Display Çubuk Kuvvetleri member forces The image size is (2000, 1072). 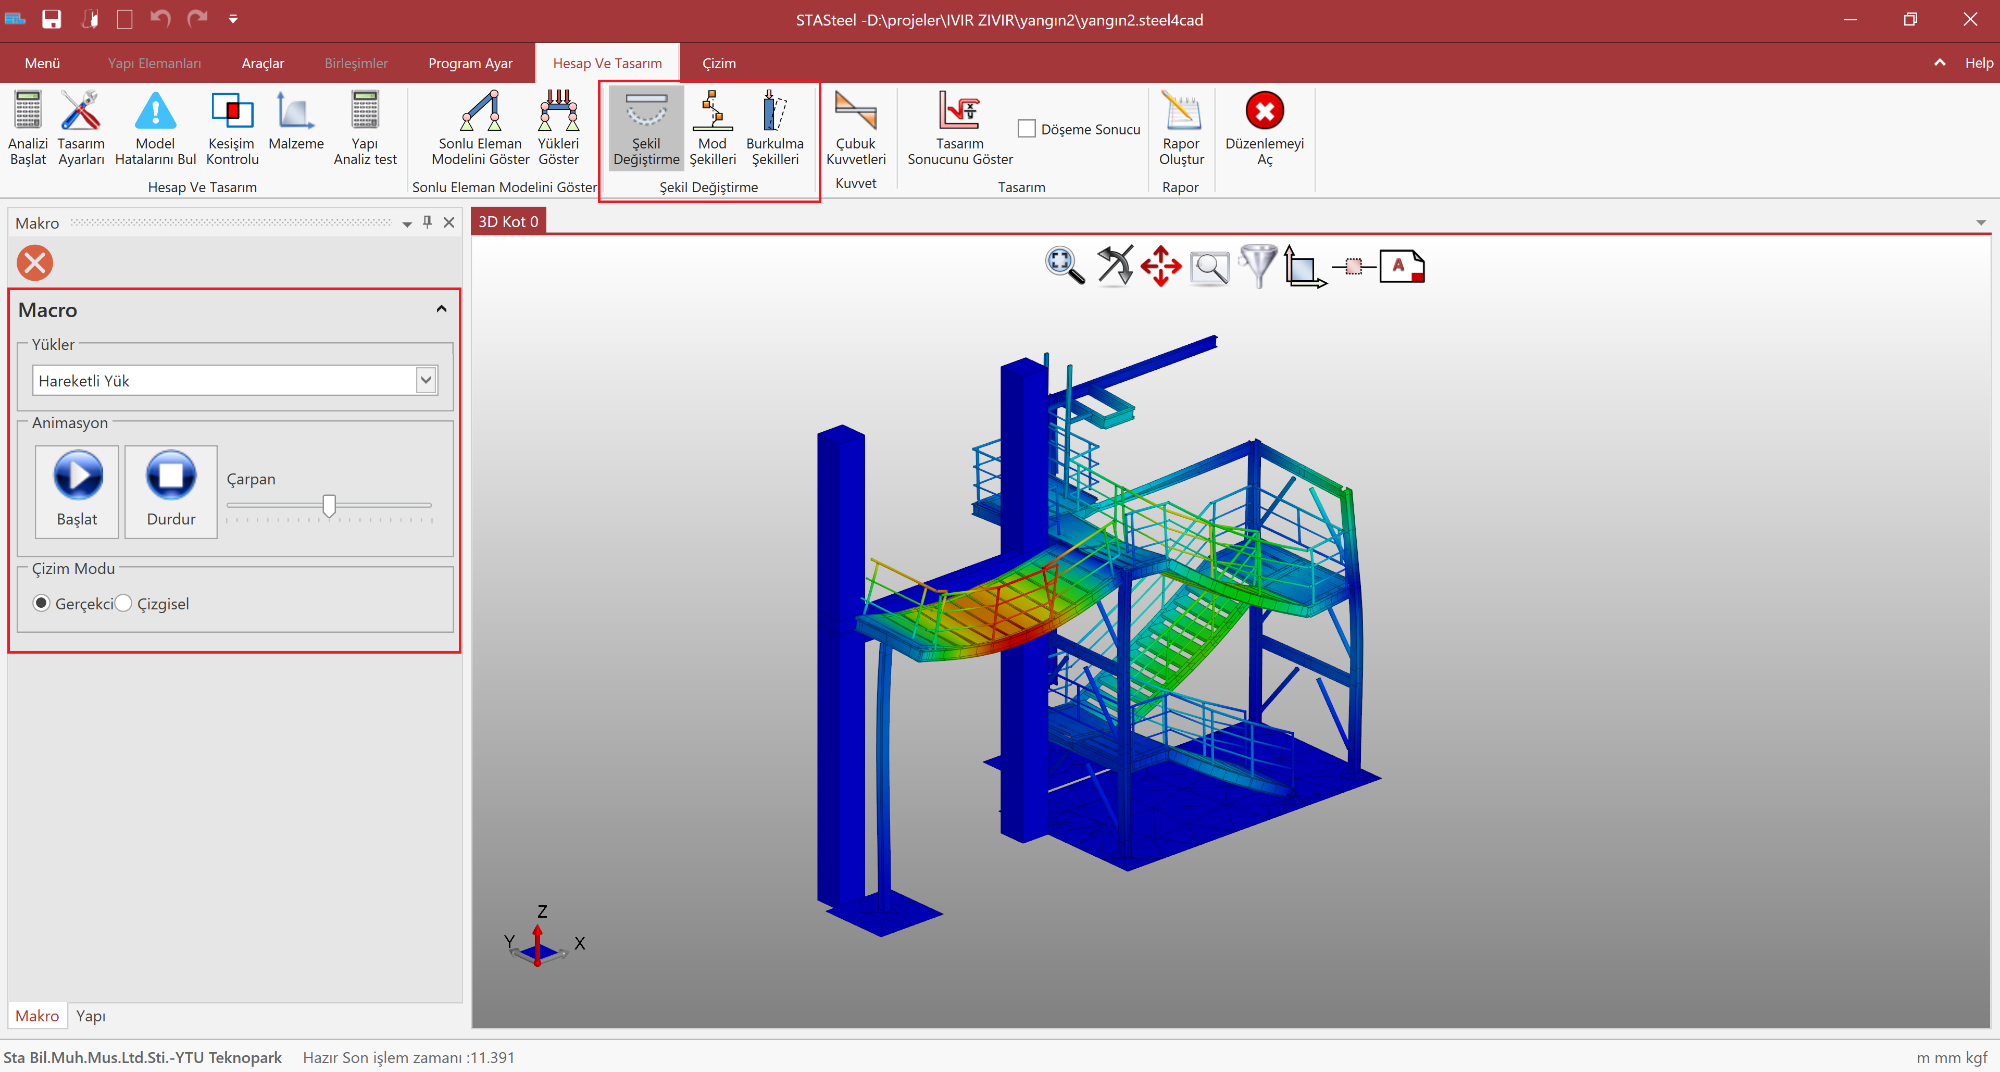[x=856, y=112]
